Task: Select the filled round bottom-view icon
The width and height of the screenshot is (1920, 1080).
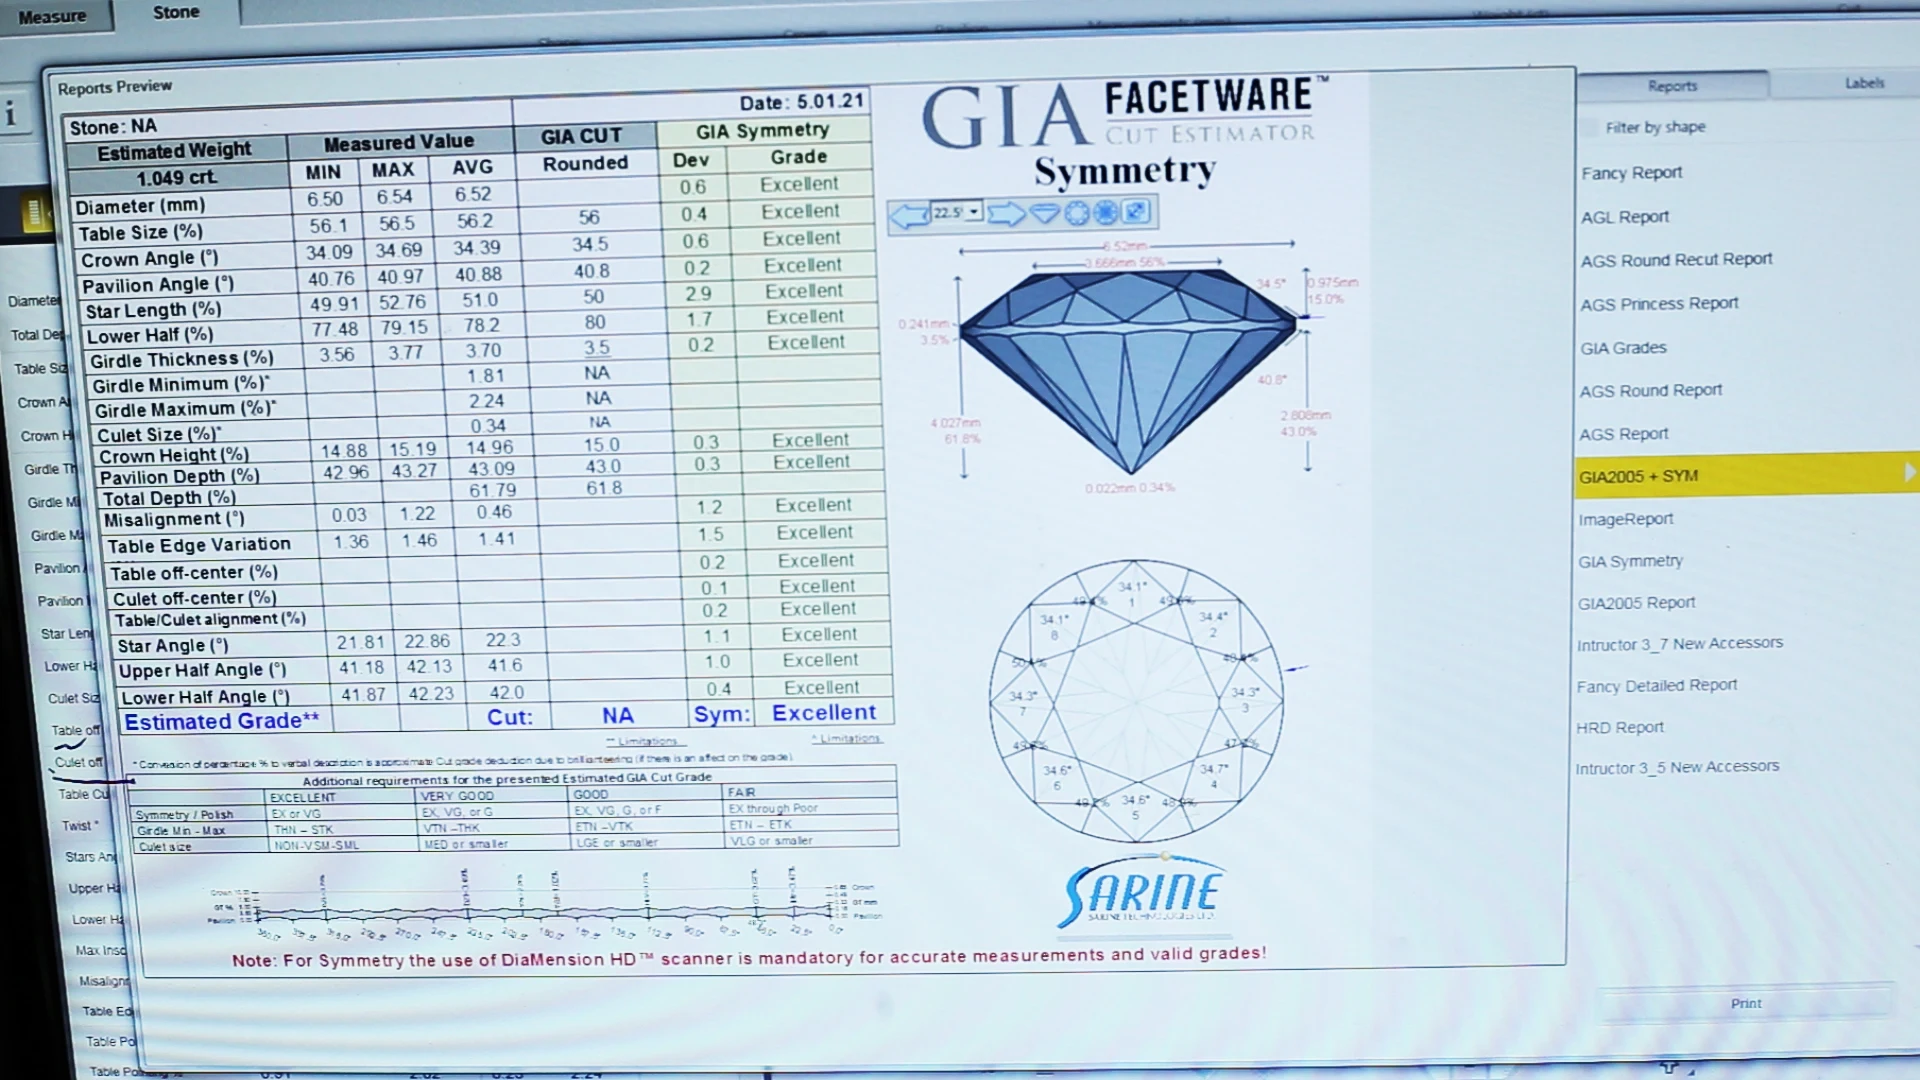Action: pos(1106,212)
